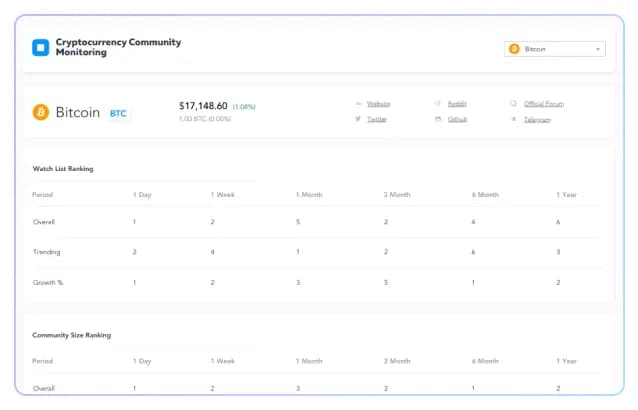The image size is (638, 410).
Task: Click the 1 Year column header in Watch List Ranking
Action: pos(566,195)
